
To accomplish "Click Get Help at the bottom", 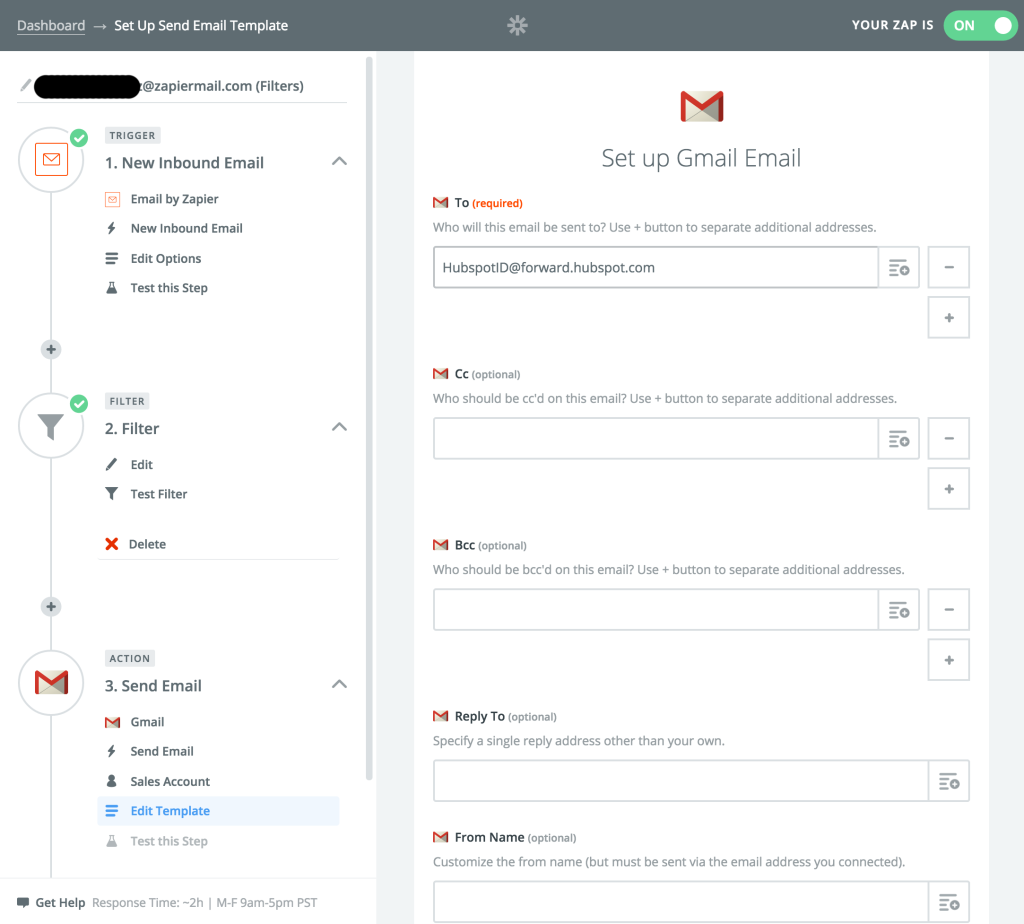I will pos(60,902).
